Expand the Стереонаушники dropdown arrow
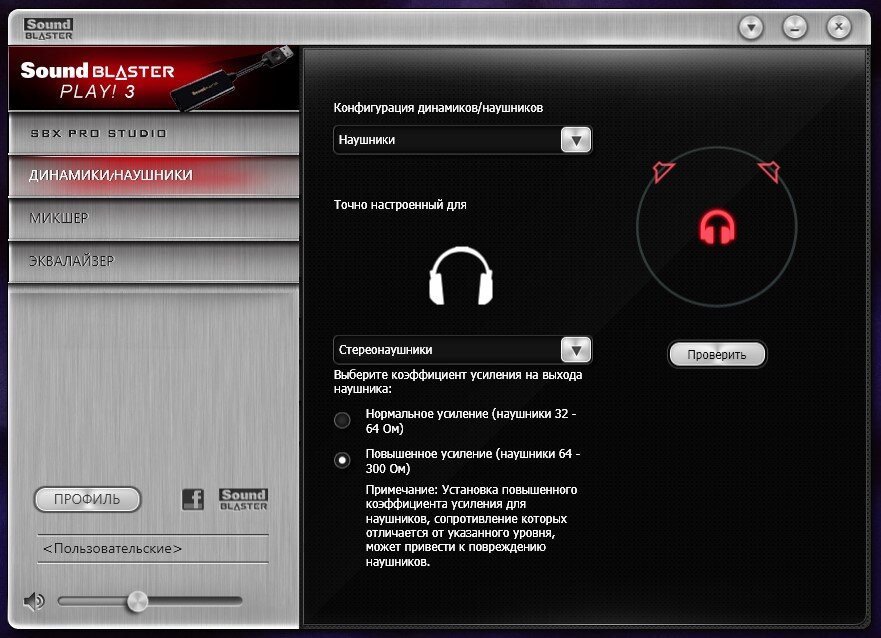This screenshot has height=638, width=881. pos(576,350)
